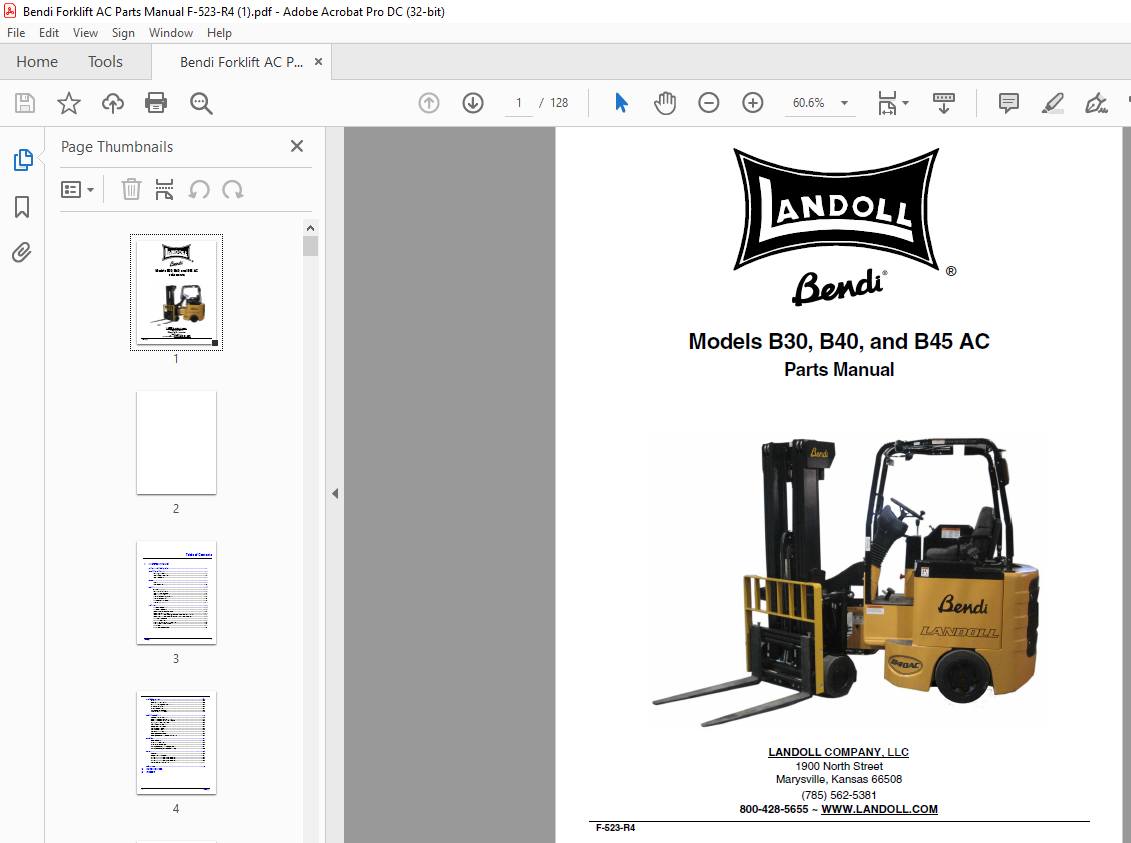Screen dimensions: 1131x843
Task: Open the Sign menu
Action: 123,32
